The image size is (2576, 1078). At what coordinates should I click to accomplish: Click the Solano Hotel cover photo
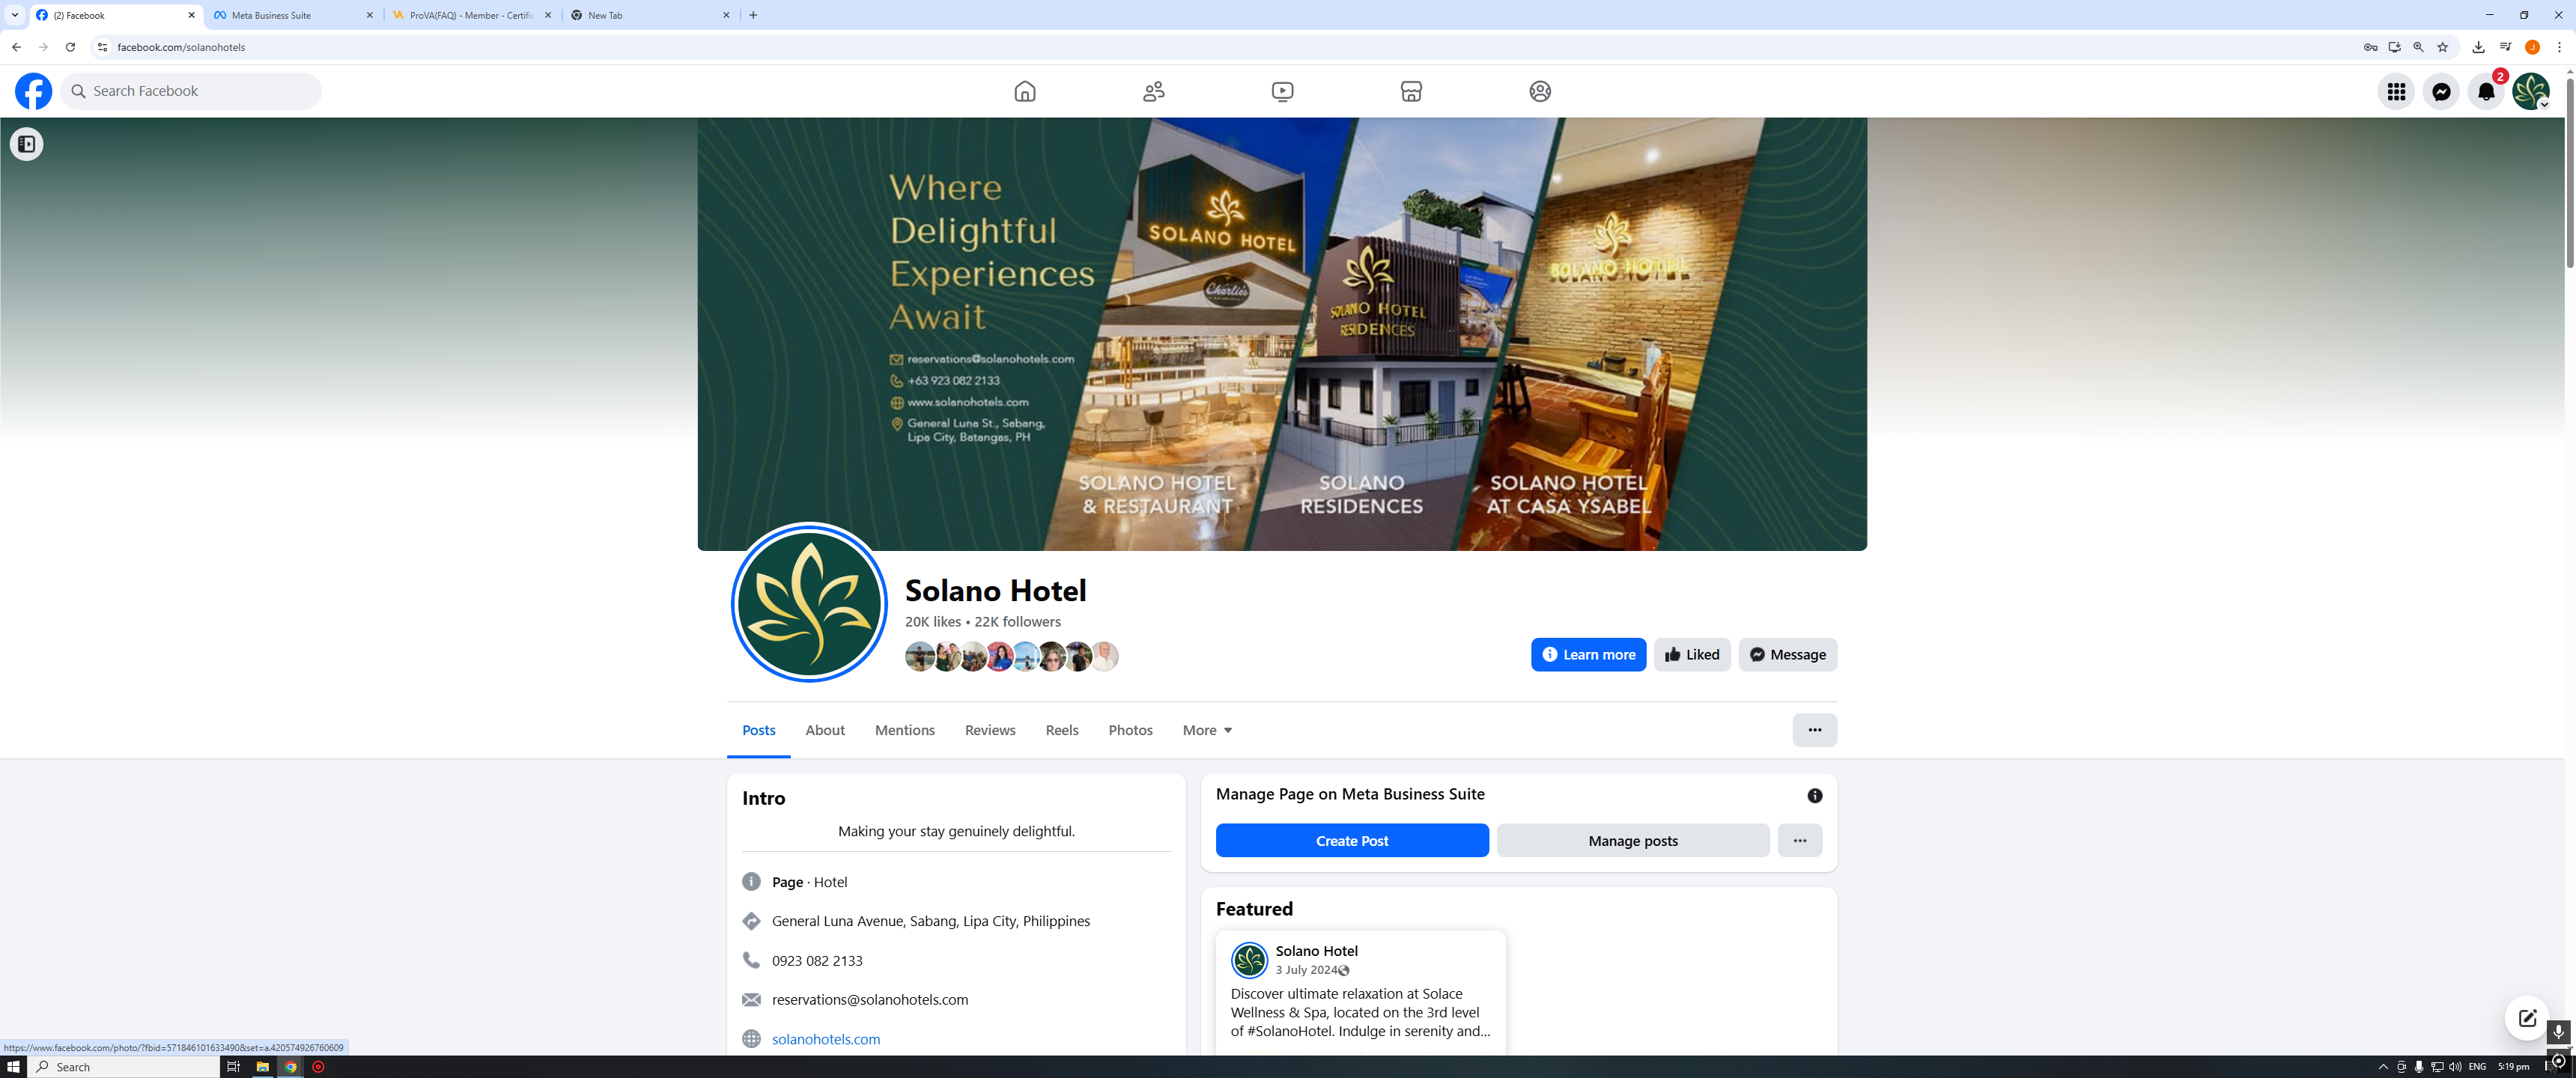pos(1282,334)
